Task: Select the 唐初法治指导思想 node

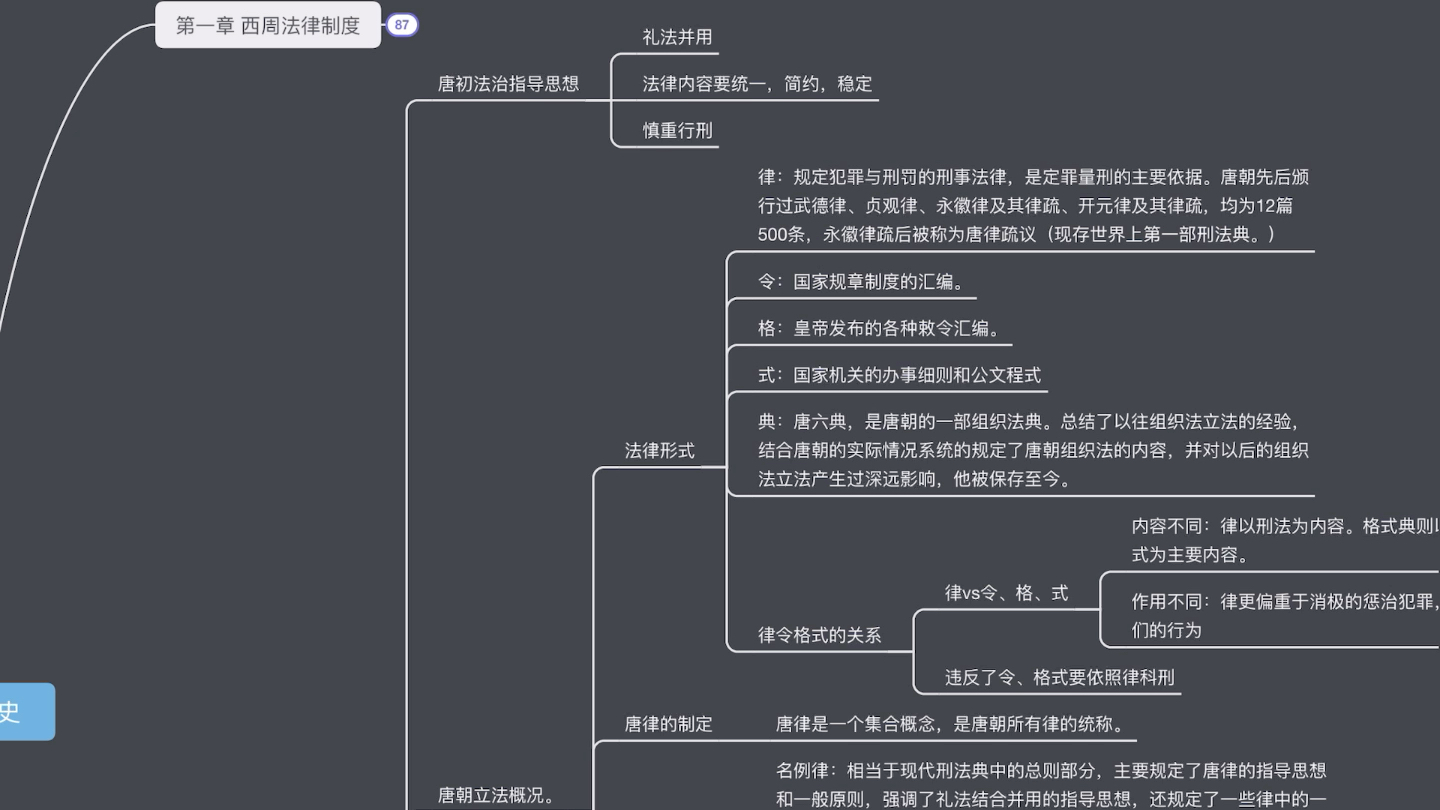Action: tap(508, 84)
